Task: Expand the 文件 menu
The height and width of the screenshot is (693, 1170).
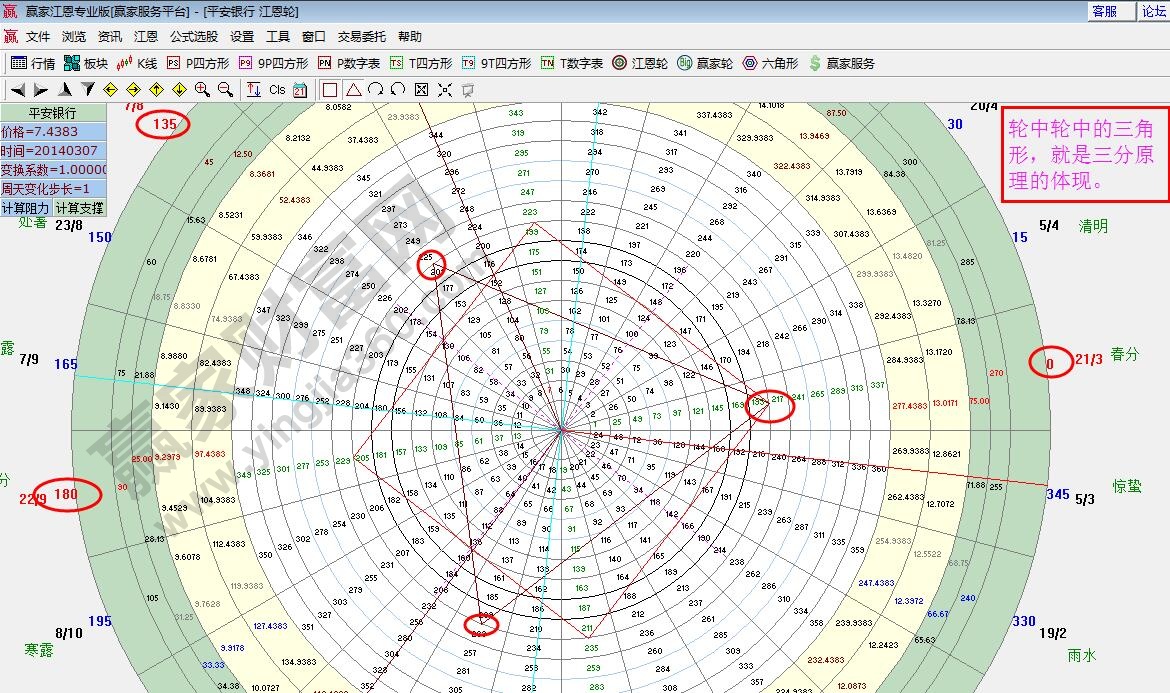Action: [x=38, y=36]
